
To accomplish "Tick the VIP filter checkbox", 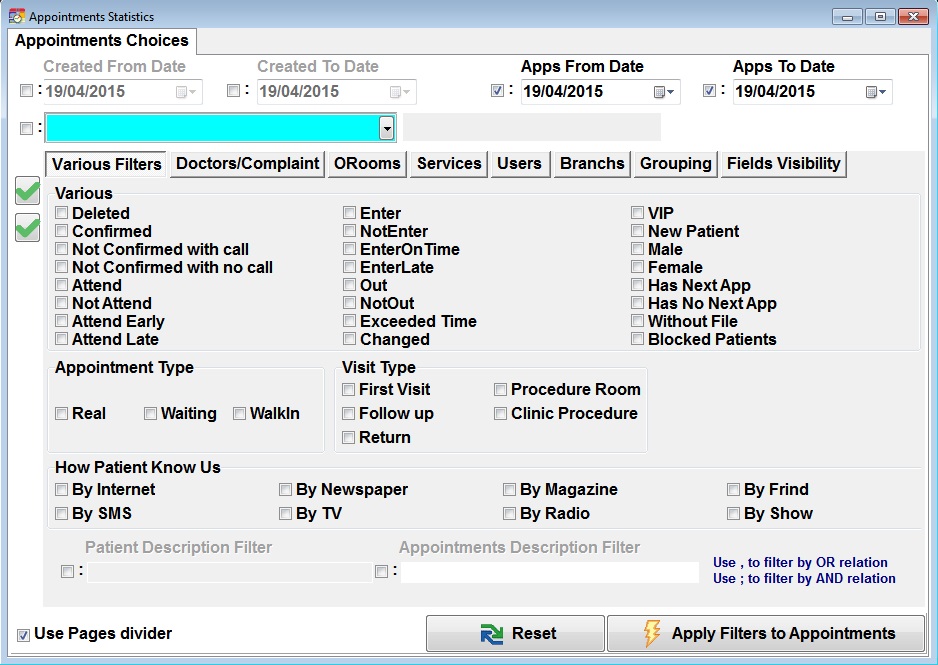I will pyautogui.click(x=638, y=213).
